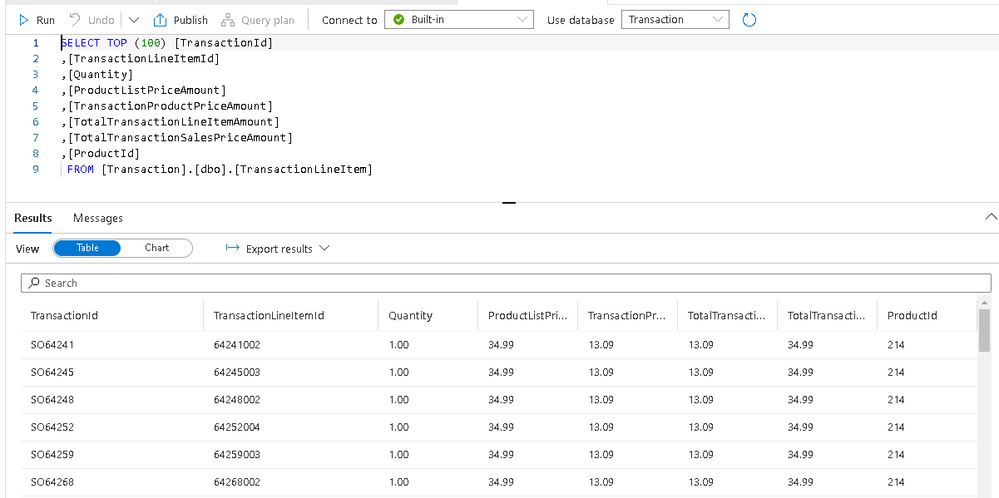Refresh the database list
999x498 pixels.
click(749, 20)
